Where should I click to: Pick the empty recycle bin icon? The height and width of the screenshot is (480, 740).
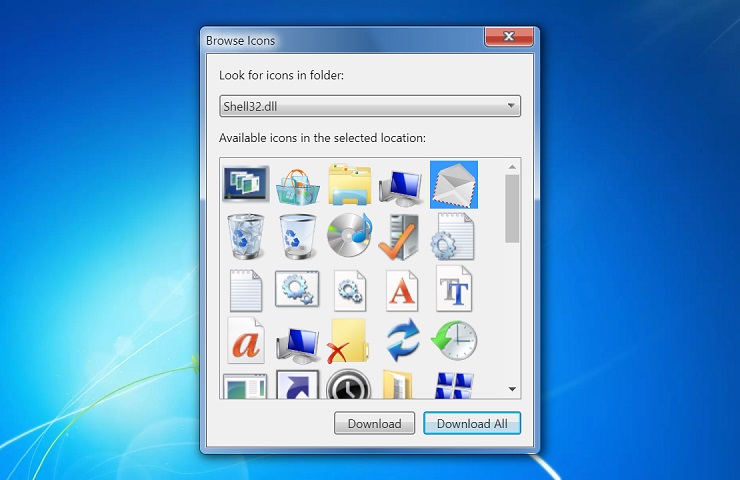pyautogui.click(x=297, y=236)
